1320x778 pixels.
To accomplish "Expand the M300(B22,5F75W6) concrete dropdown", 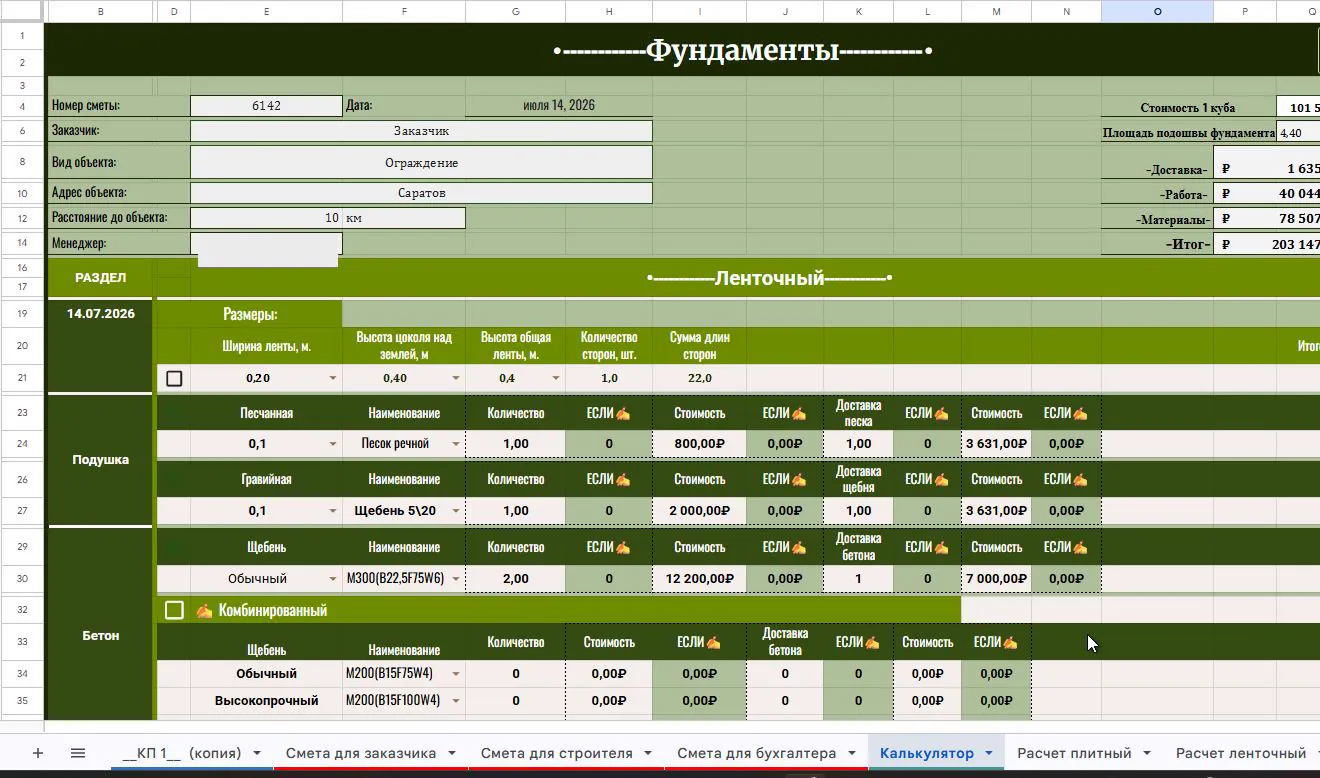I will 456,579.
